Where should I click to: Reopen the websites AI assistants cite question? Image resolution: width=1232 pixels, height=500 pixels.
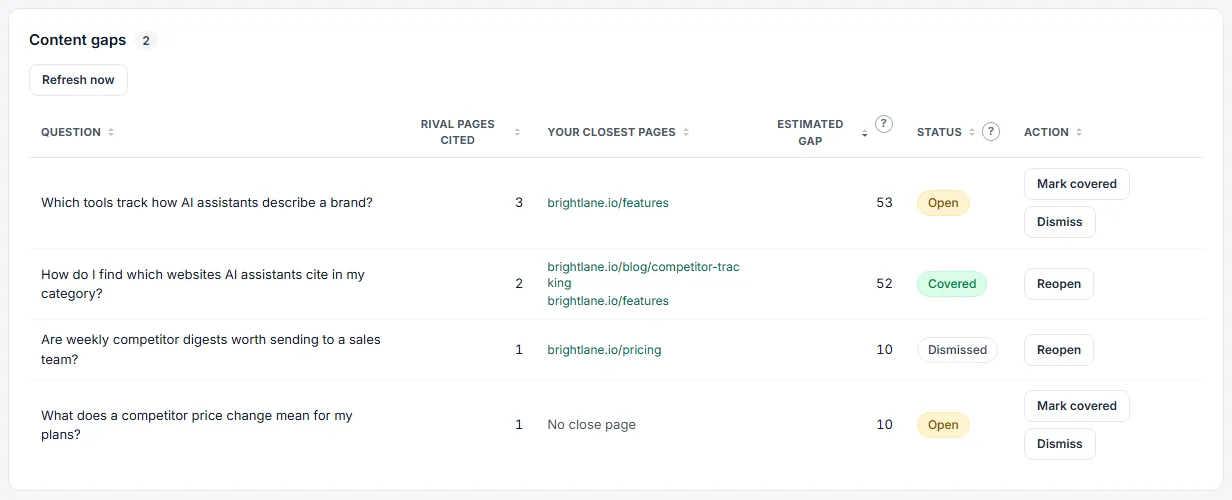1059,284
